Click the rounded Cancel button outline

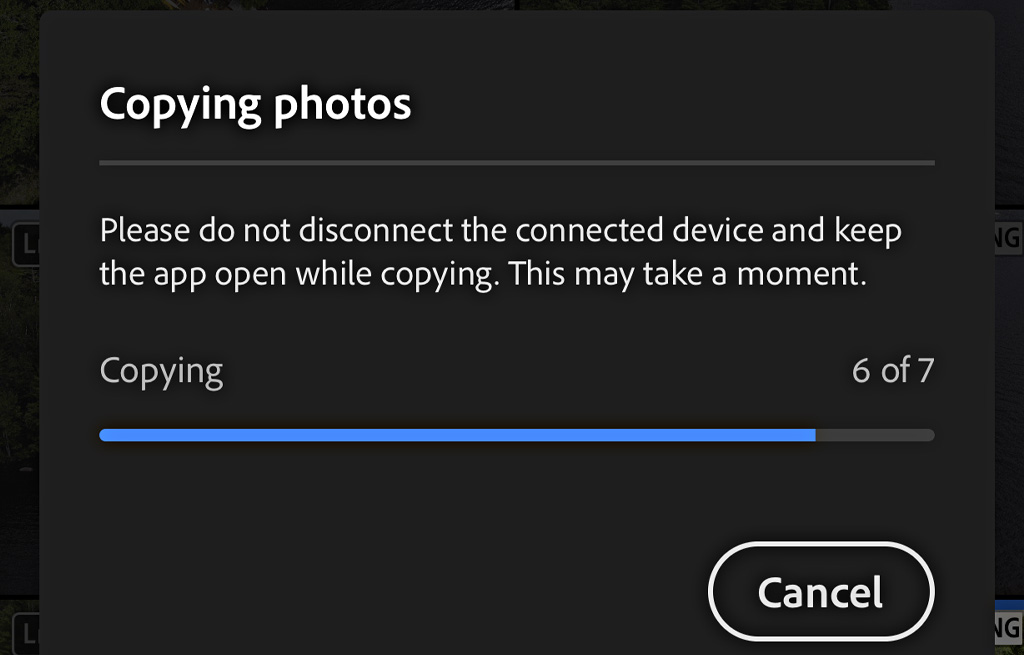[820, 591]
